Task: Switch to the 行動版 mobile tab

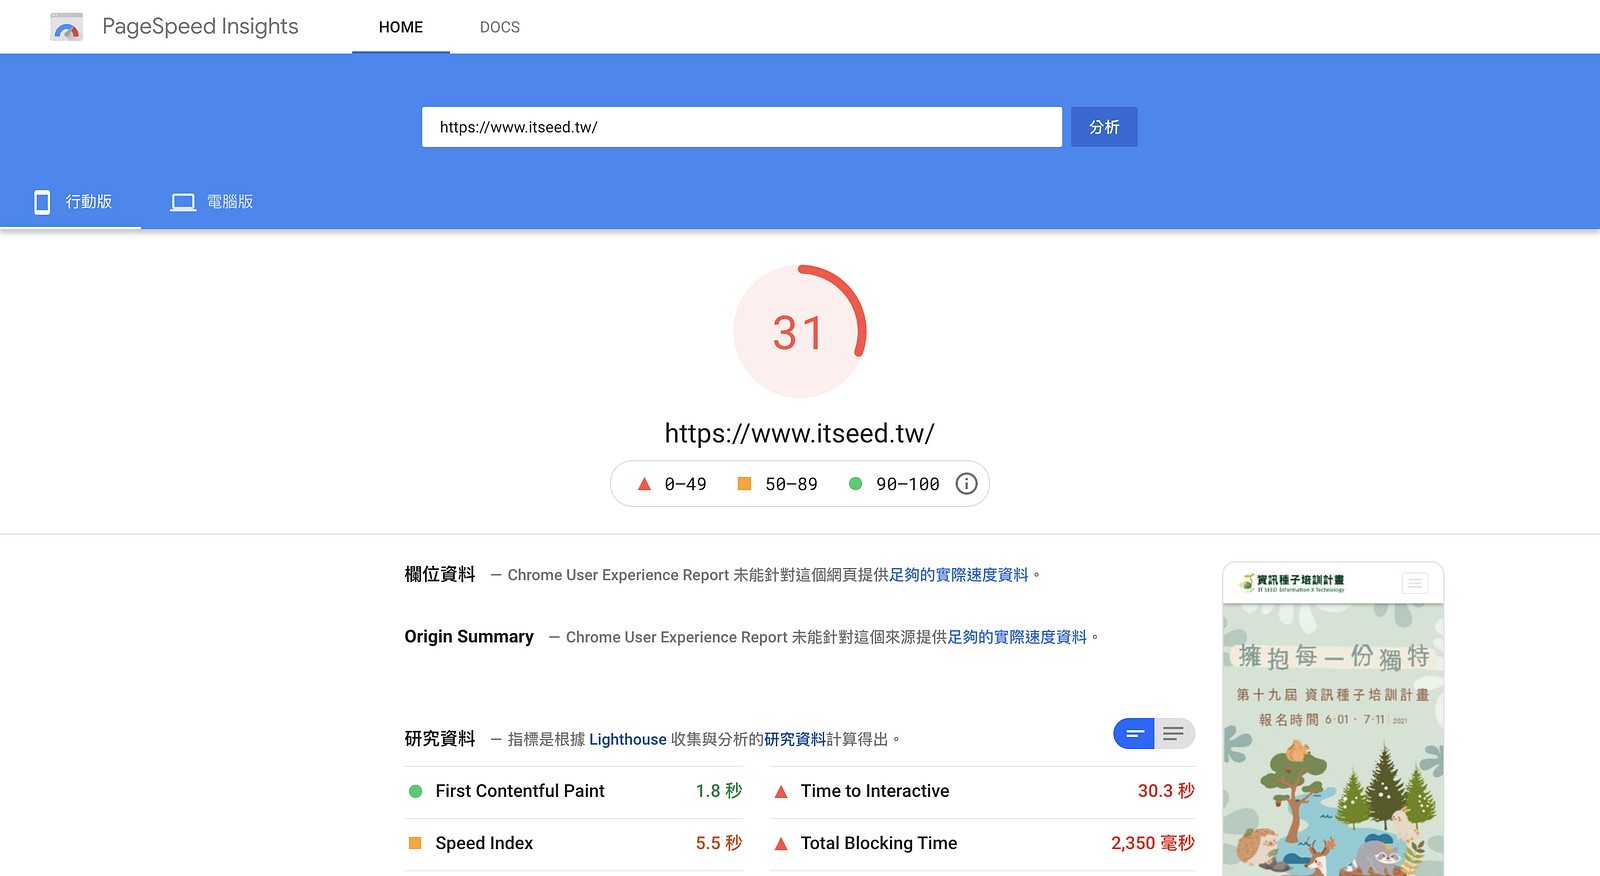Action: (71, 202)
